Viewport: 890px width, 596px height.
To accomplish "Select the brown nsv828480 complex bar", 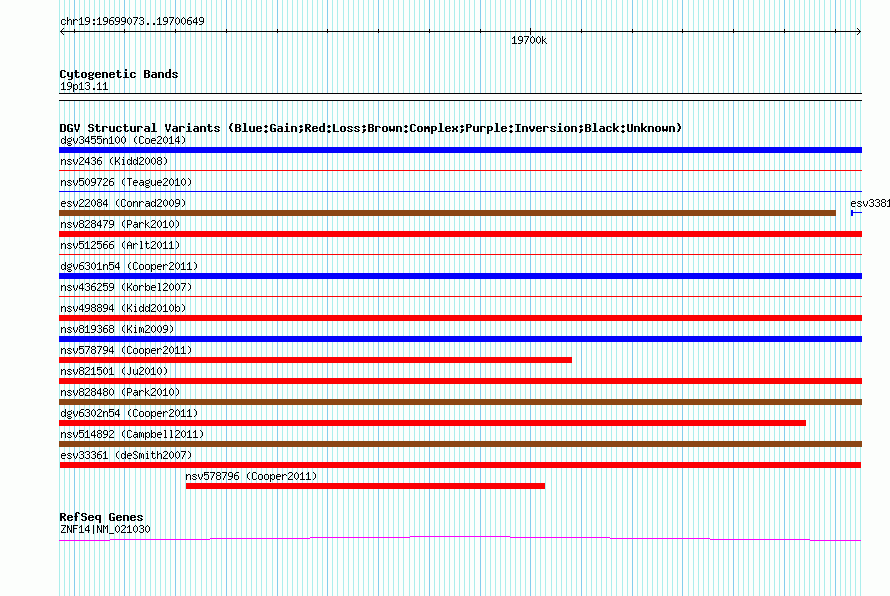I will tap(460, 402).
